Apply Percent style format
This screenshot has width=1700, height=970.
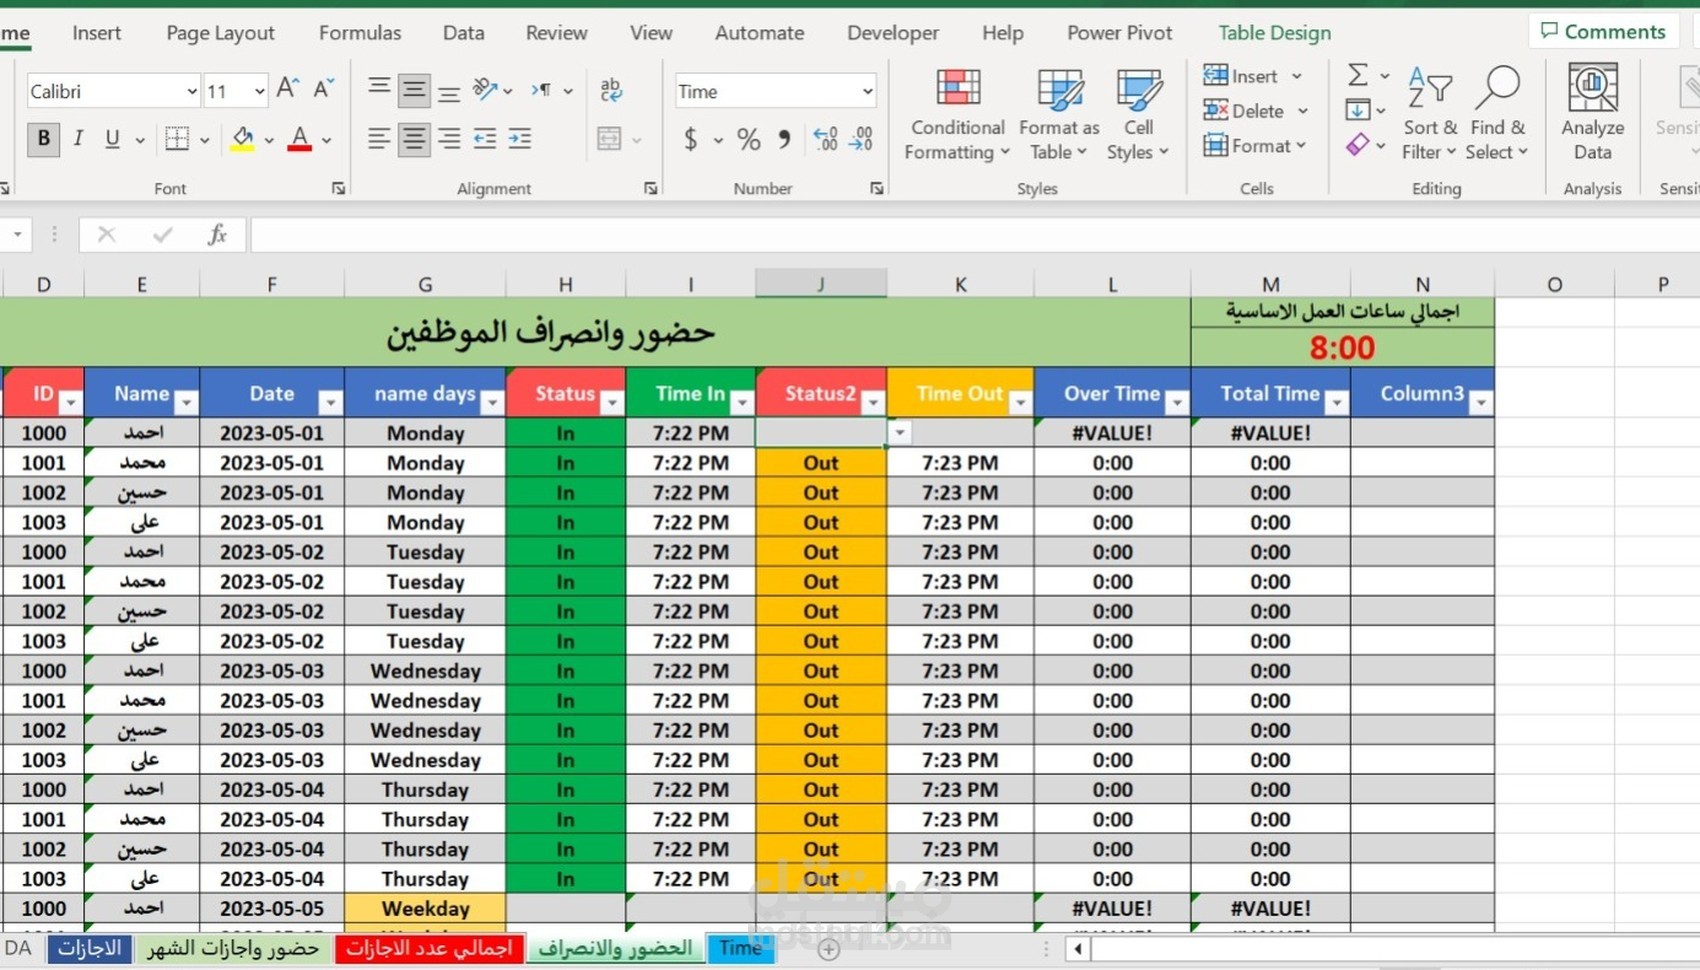coord(748,139)
